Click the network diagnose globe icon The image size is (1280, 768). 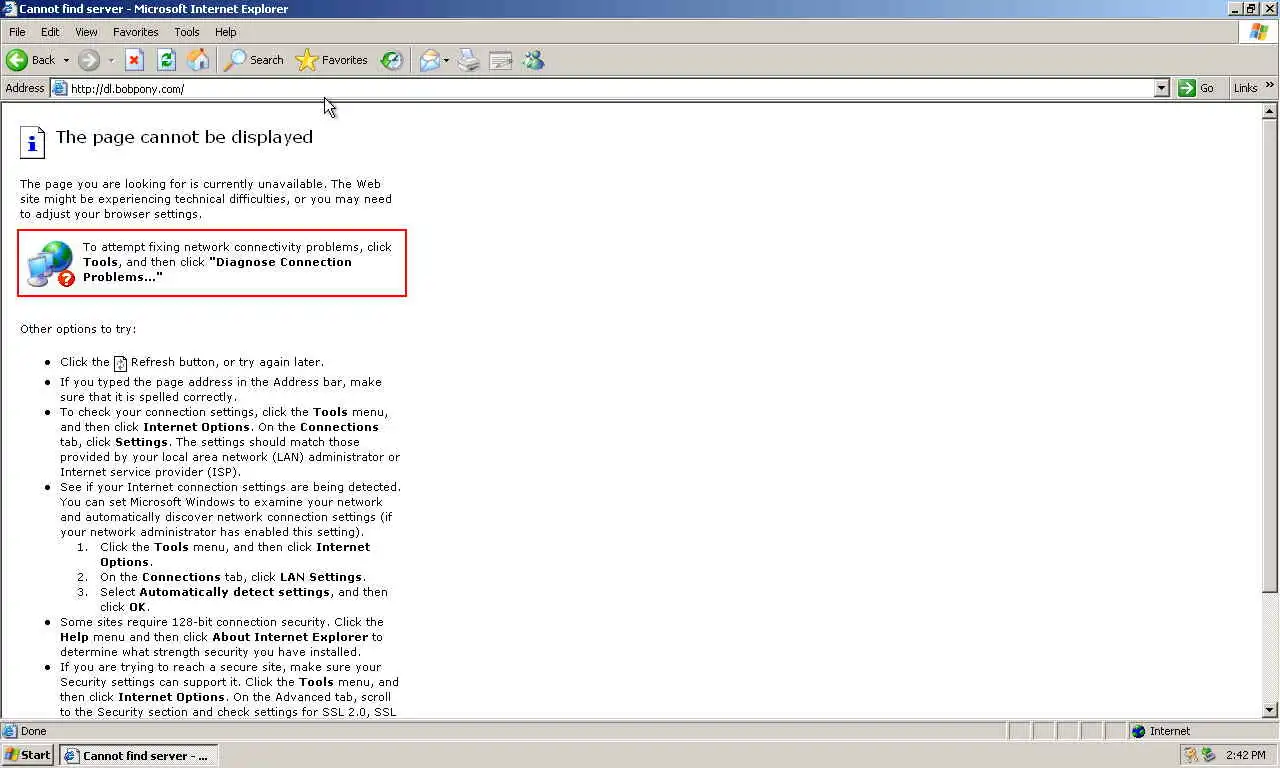tap(50, 263)
